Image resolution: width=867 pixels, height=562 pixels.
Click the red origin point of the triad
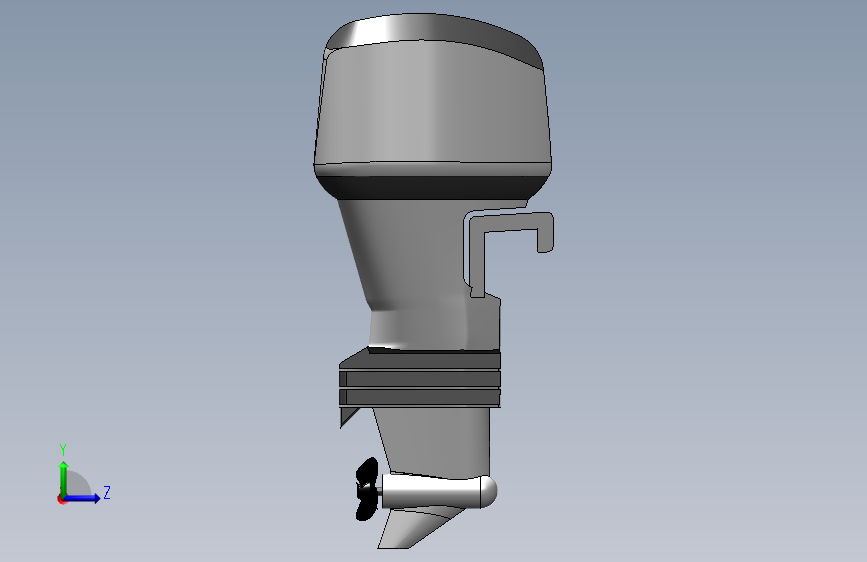(x=61, y=499)
